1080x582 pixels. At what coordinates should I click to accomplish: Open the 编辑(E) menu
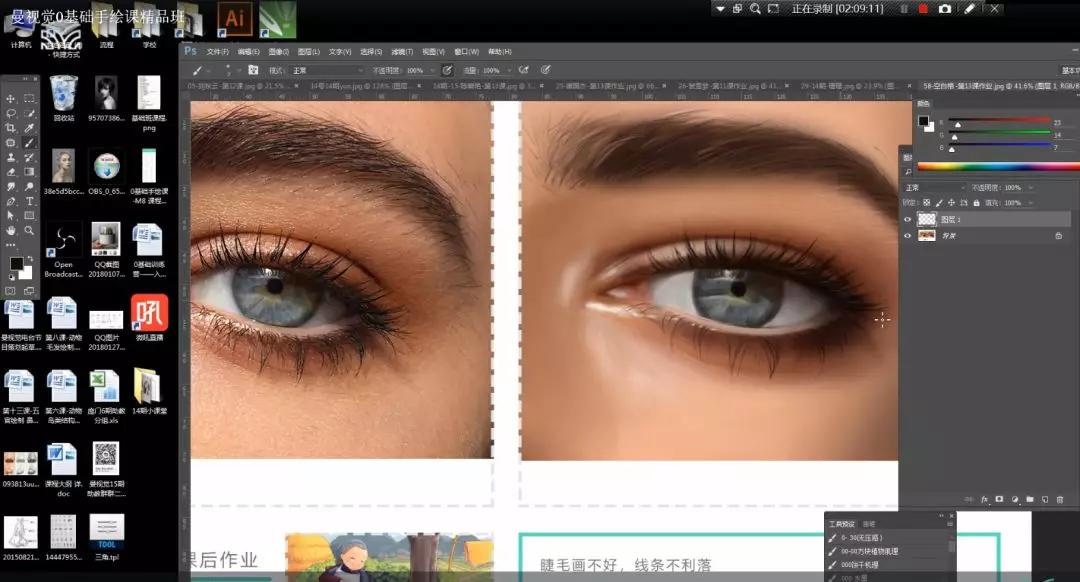pyautogui.click(x=248, y=52)
